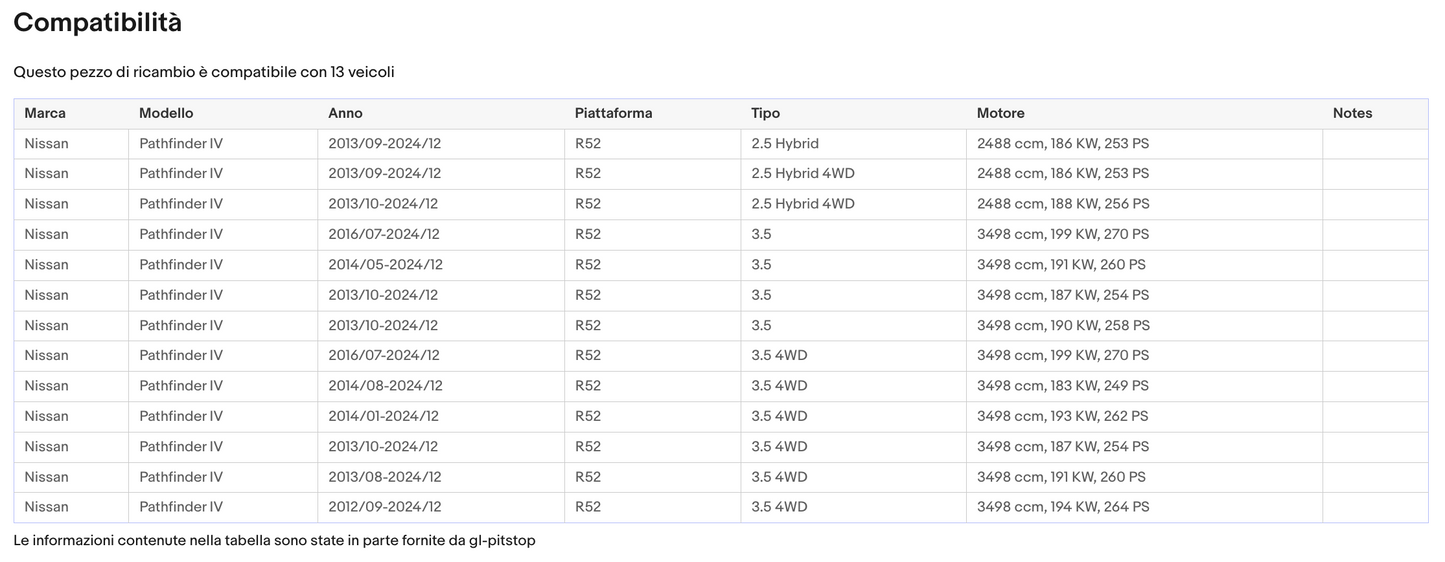Select the 188 KW, 256 PS engine cell
1445x562 pixels.
(1063, 204)
